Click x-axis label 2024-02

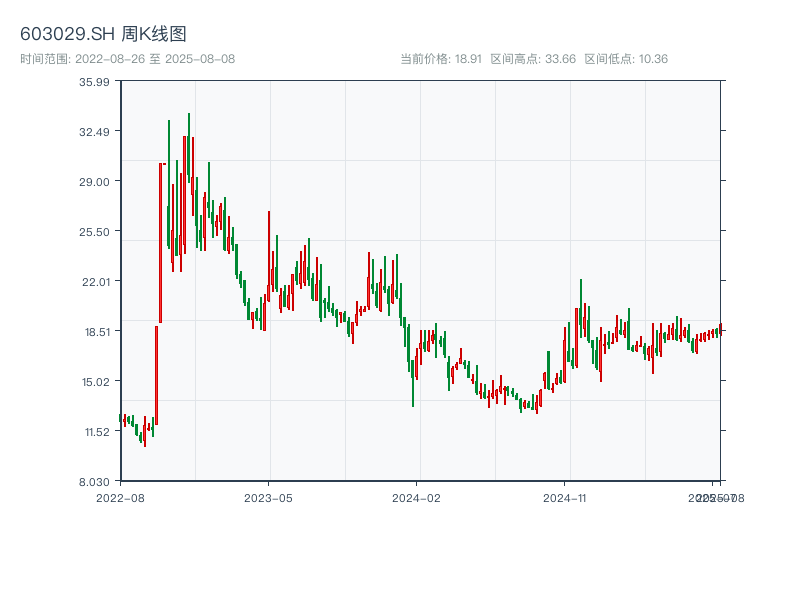coord(416,498)
